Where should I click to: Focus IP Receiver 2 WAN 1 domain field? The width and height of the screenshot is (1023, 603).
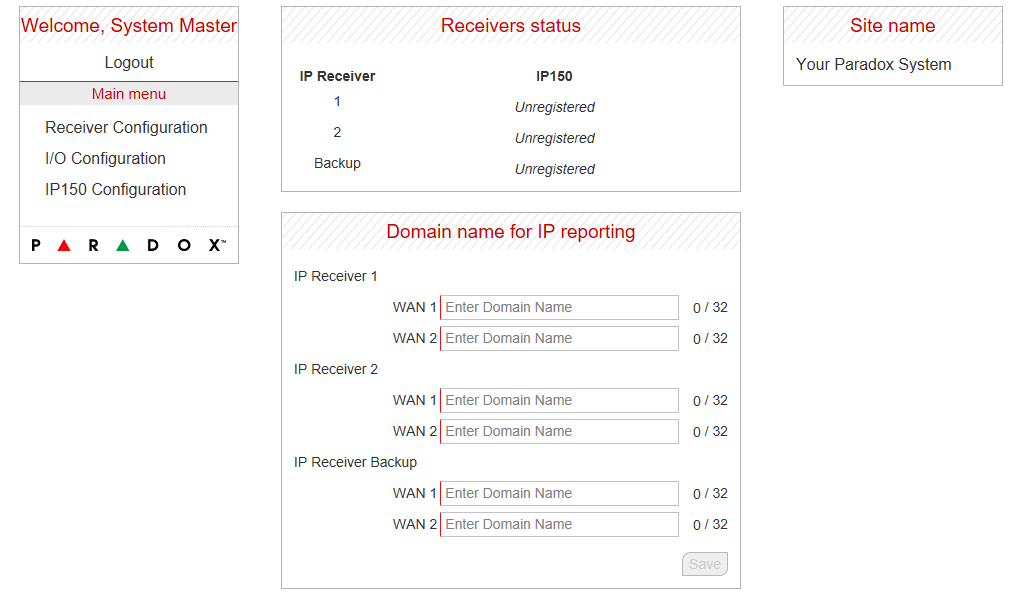point(559,400)
